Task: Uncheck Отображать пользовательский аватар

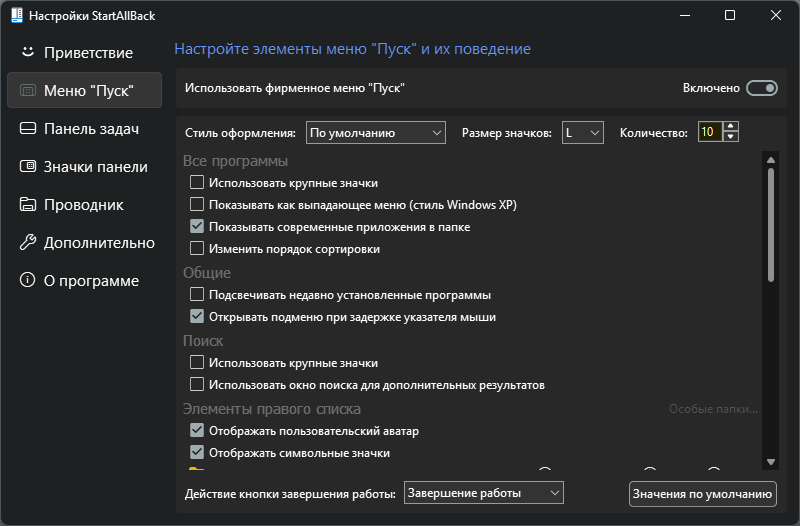Action: tap(197, 431)
